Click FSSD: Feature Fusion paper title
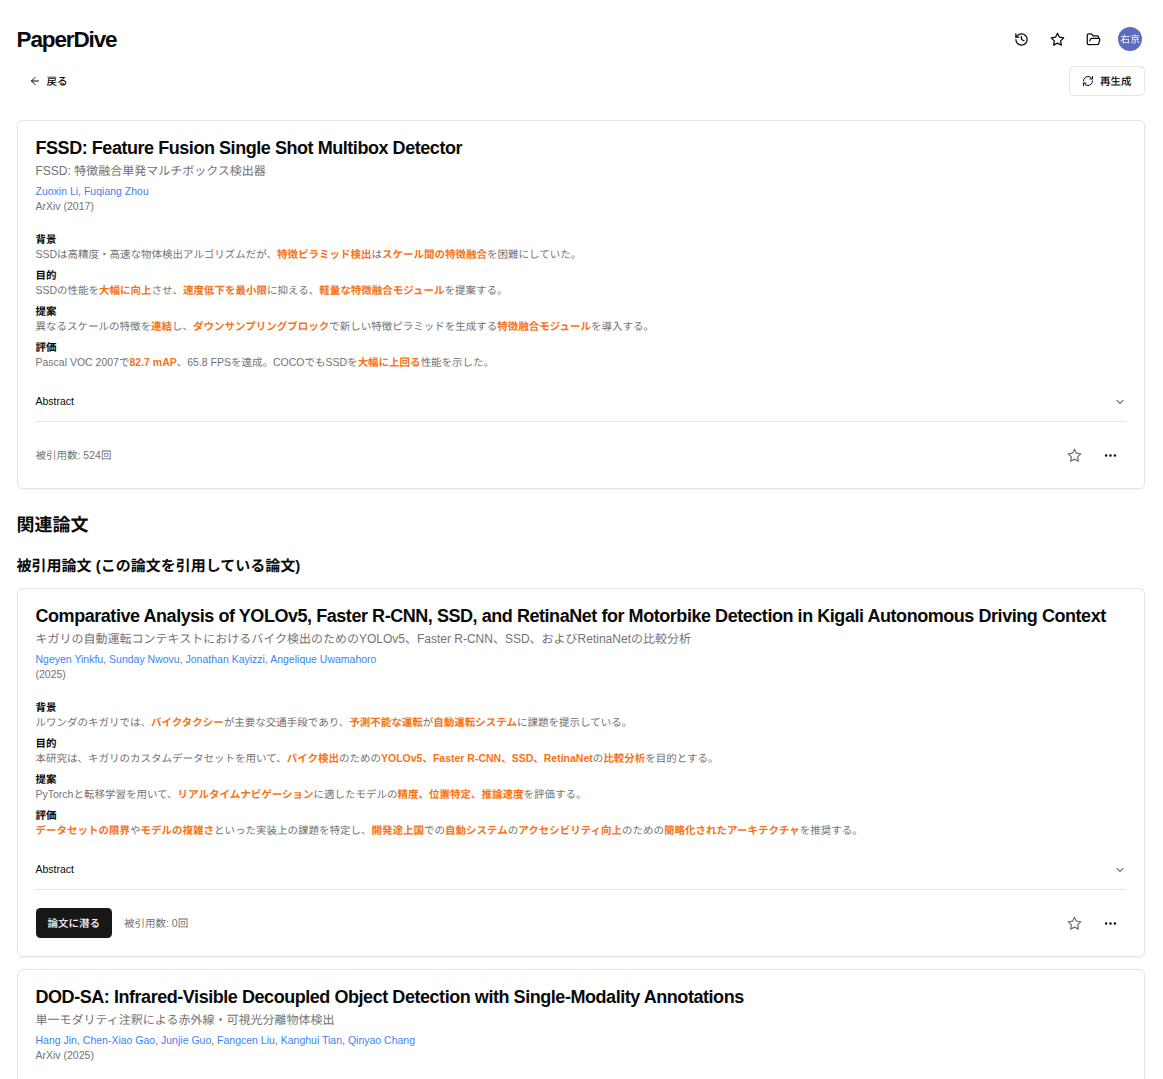Screen dimensions: 1163x1079 coord(248,148)
